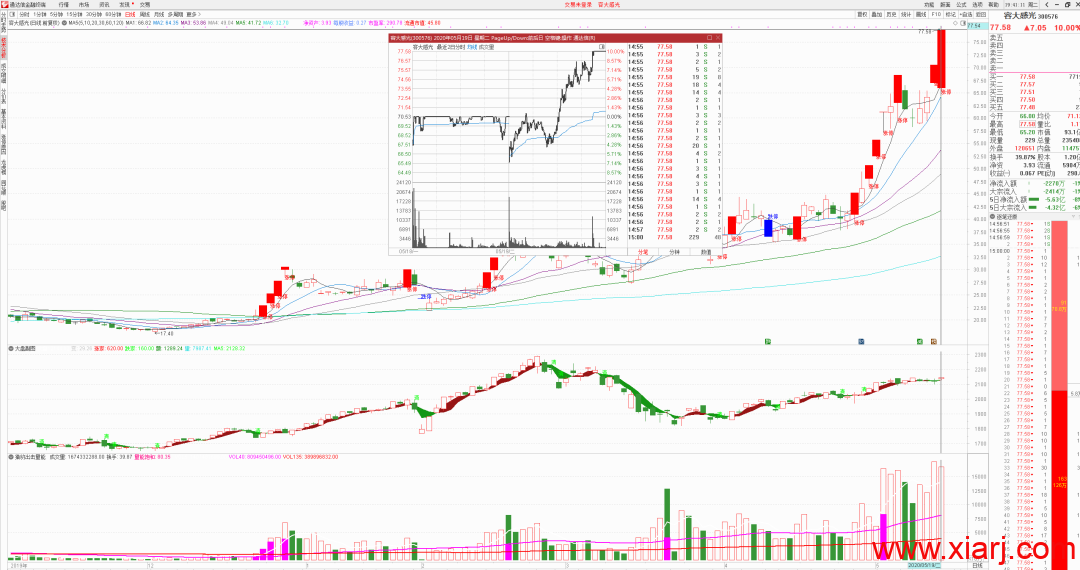Switch to 分时 period

[x=24, y=14]
